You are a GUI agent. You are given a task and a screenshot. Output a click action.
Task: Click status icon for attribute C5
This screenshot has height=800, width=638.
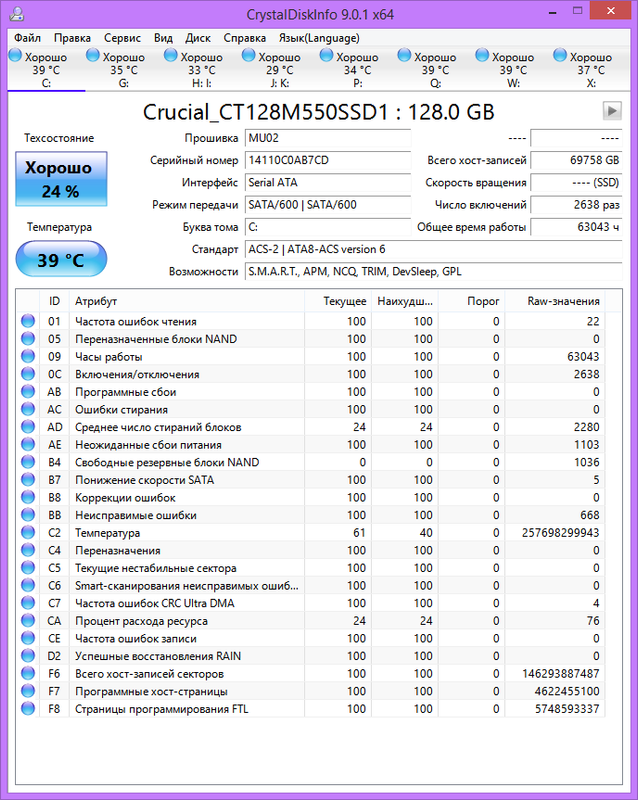(x=28, y=567)
